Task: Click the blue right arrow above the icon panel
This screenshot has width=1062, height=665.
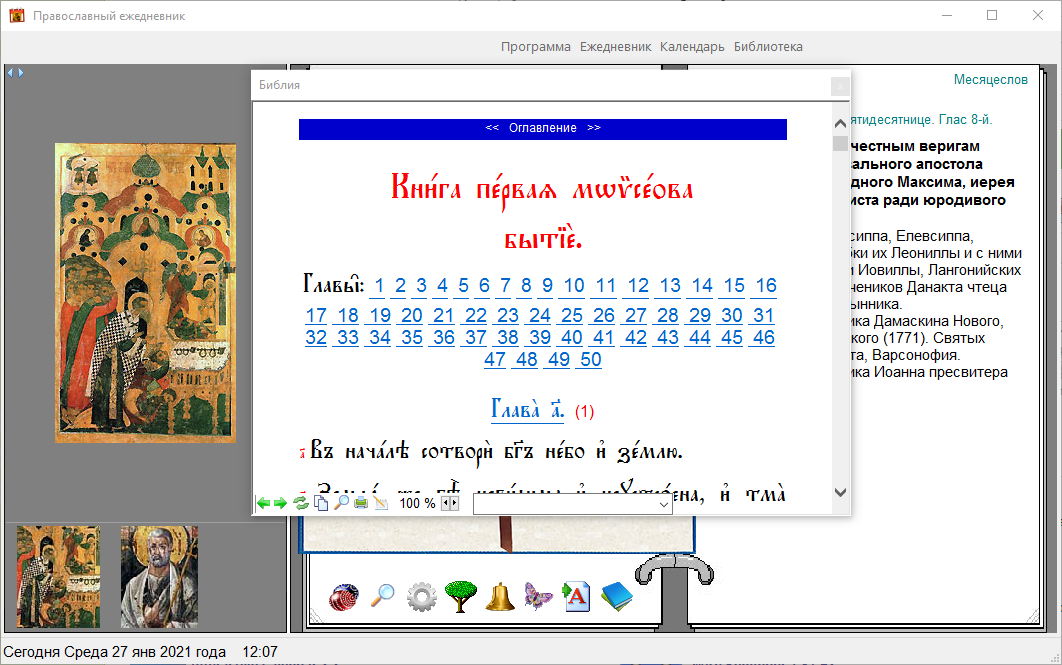Action: coord(20,72)
